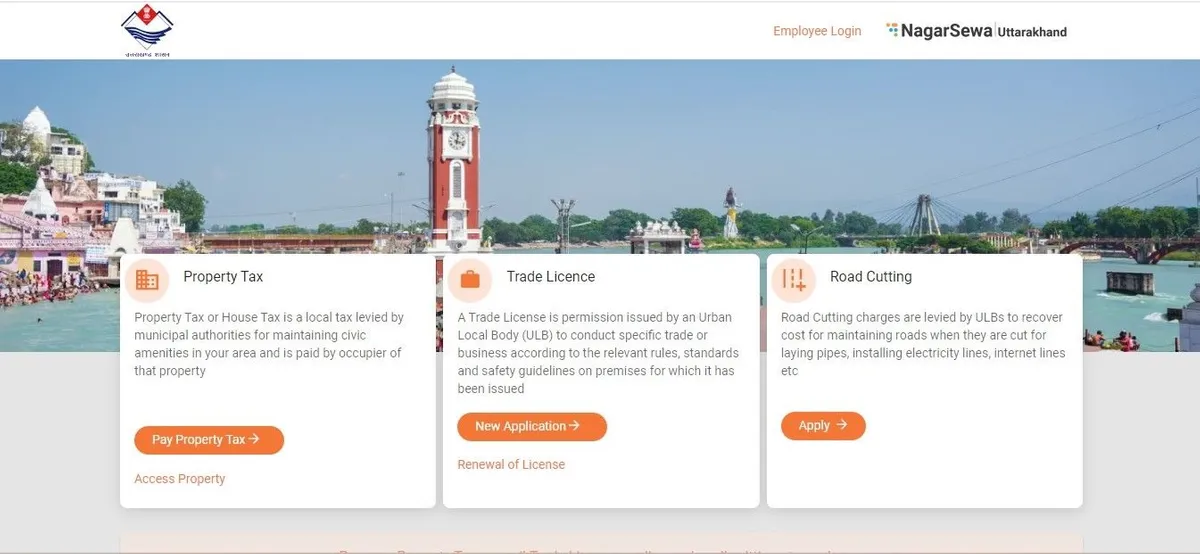This screenshot has width=1200, height=554.
Task: Open the Access Property link
Action: 180,479
